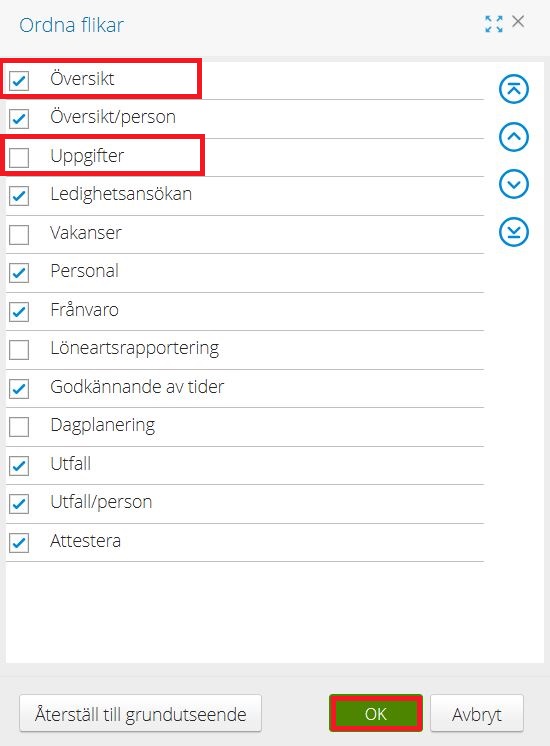Move selected tab up one step
The width and height of the screenshot is (550, 746).
513,137
